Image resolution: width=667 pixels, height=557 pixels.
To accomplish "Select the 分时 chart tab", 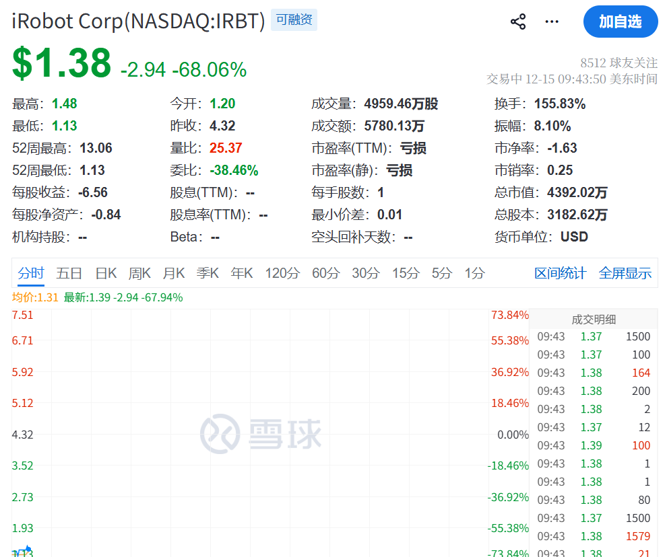I will tap(31, 273).
